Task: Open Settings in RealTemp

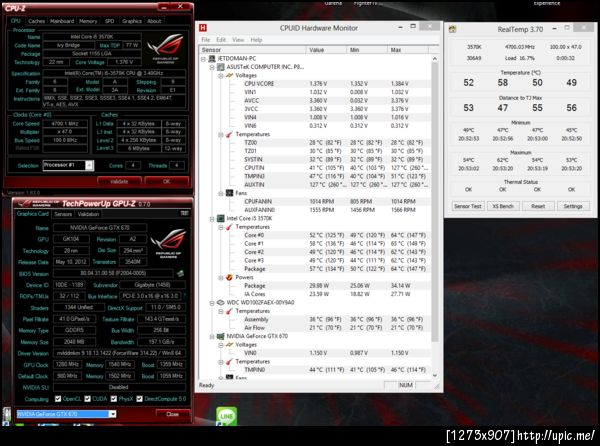Action: point(573,206)
